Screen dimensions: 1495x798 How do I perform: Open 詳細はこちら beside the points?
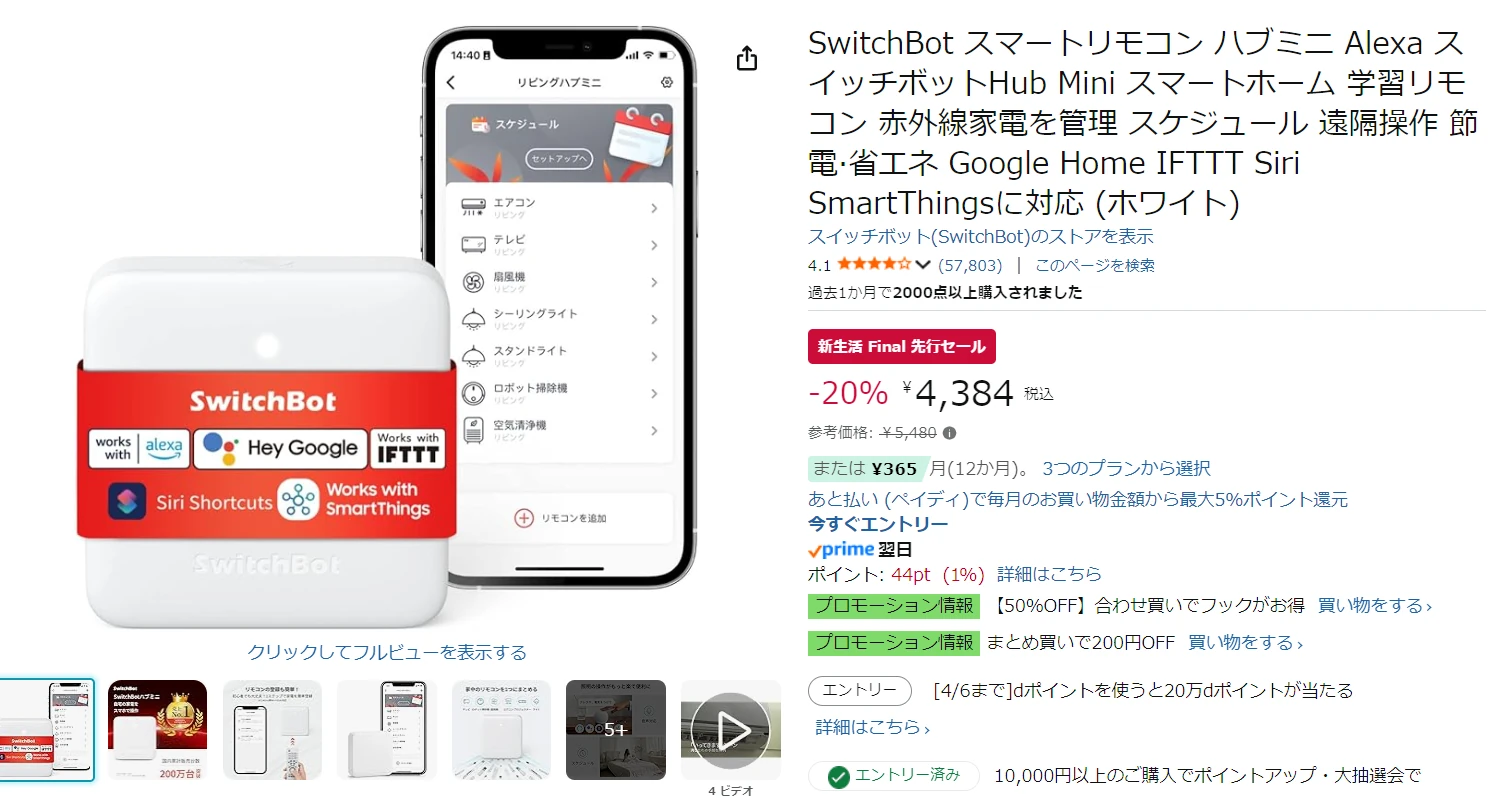pyautogui.click(x=1049, y=574)
